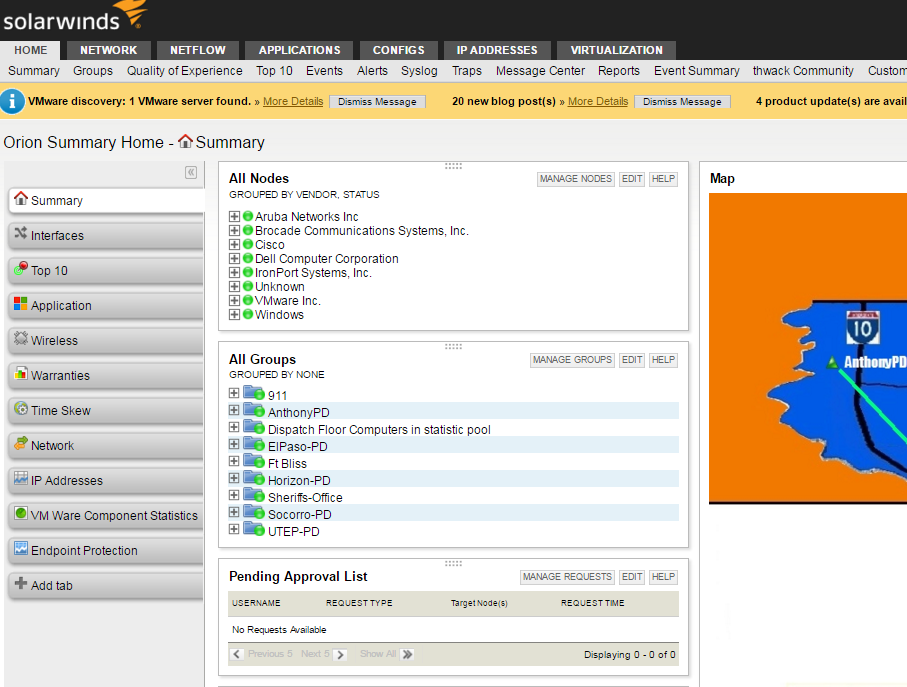The image size is (907, 687).
Task: Open the NETWORK tab
Action: pos(108,50)
